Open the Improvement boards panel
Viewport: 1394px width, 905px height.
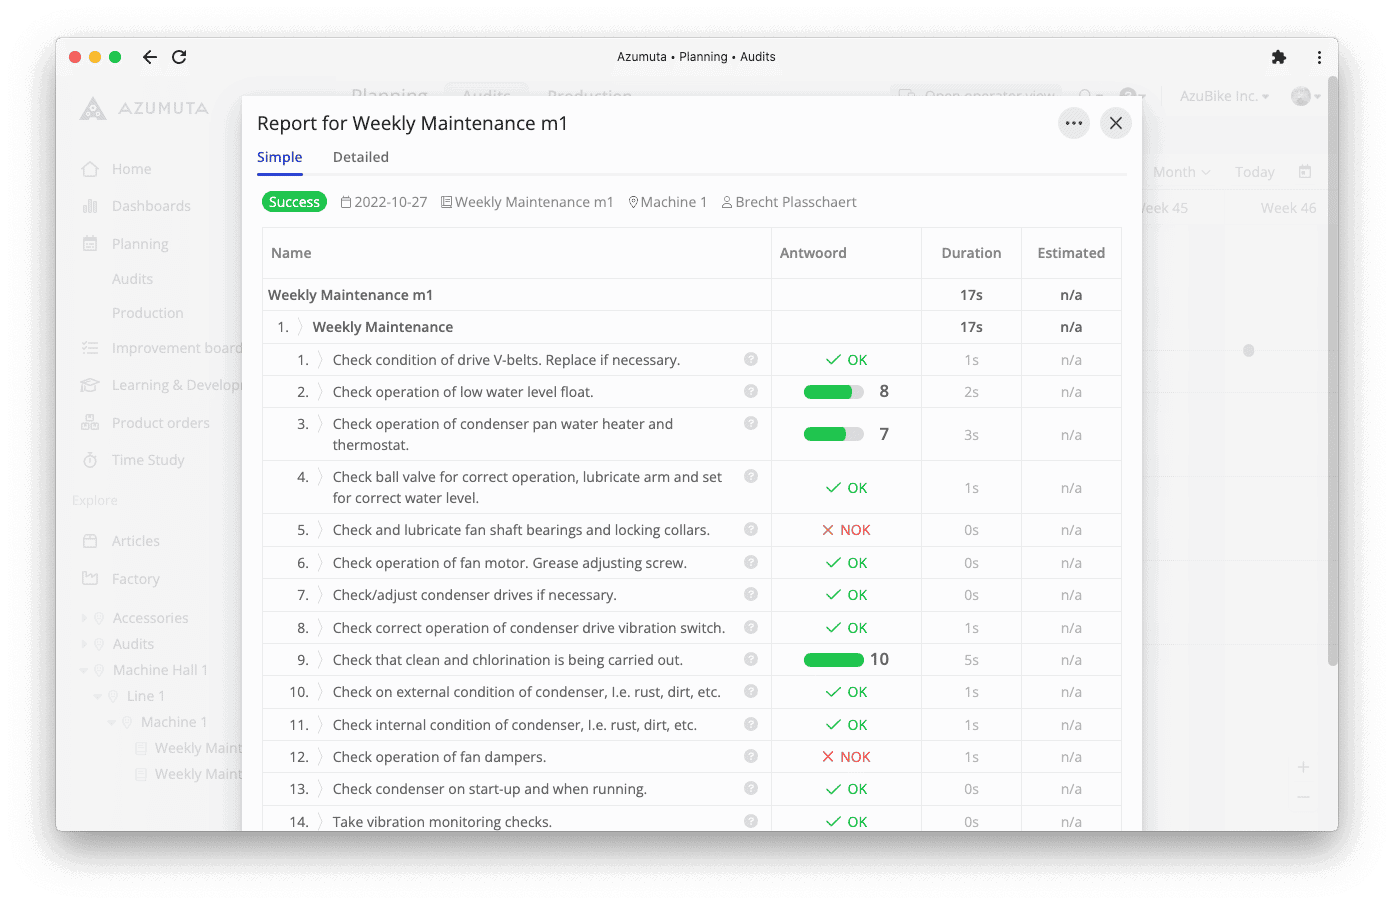pyautogui.click(x=91, y=348)
